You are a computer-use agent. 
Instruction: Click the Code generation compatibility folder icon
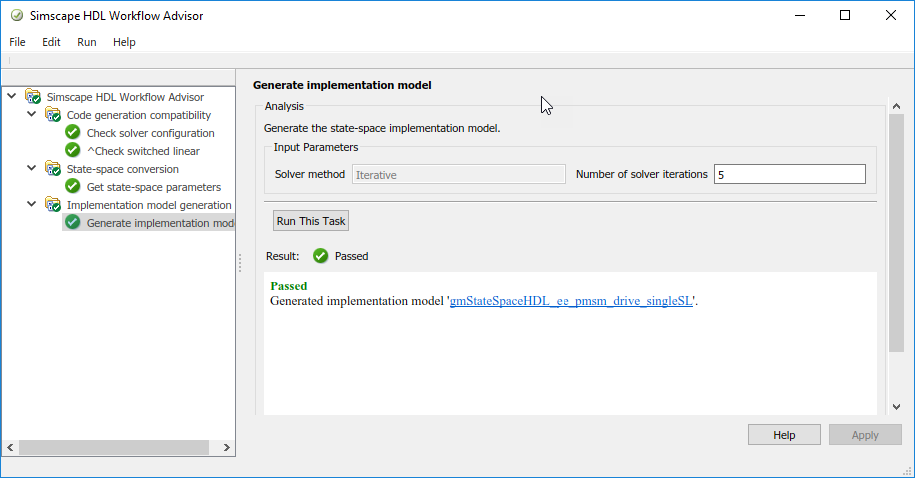point(52,115)
